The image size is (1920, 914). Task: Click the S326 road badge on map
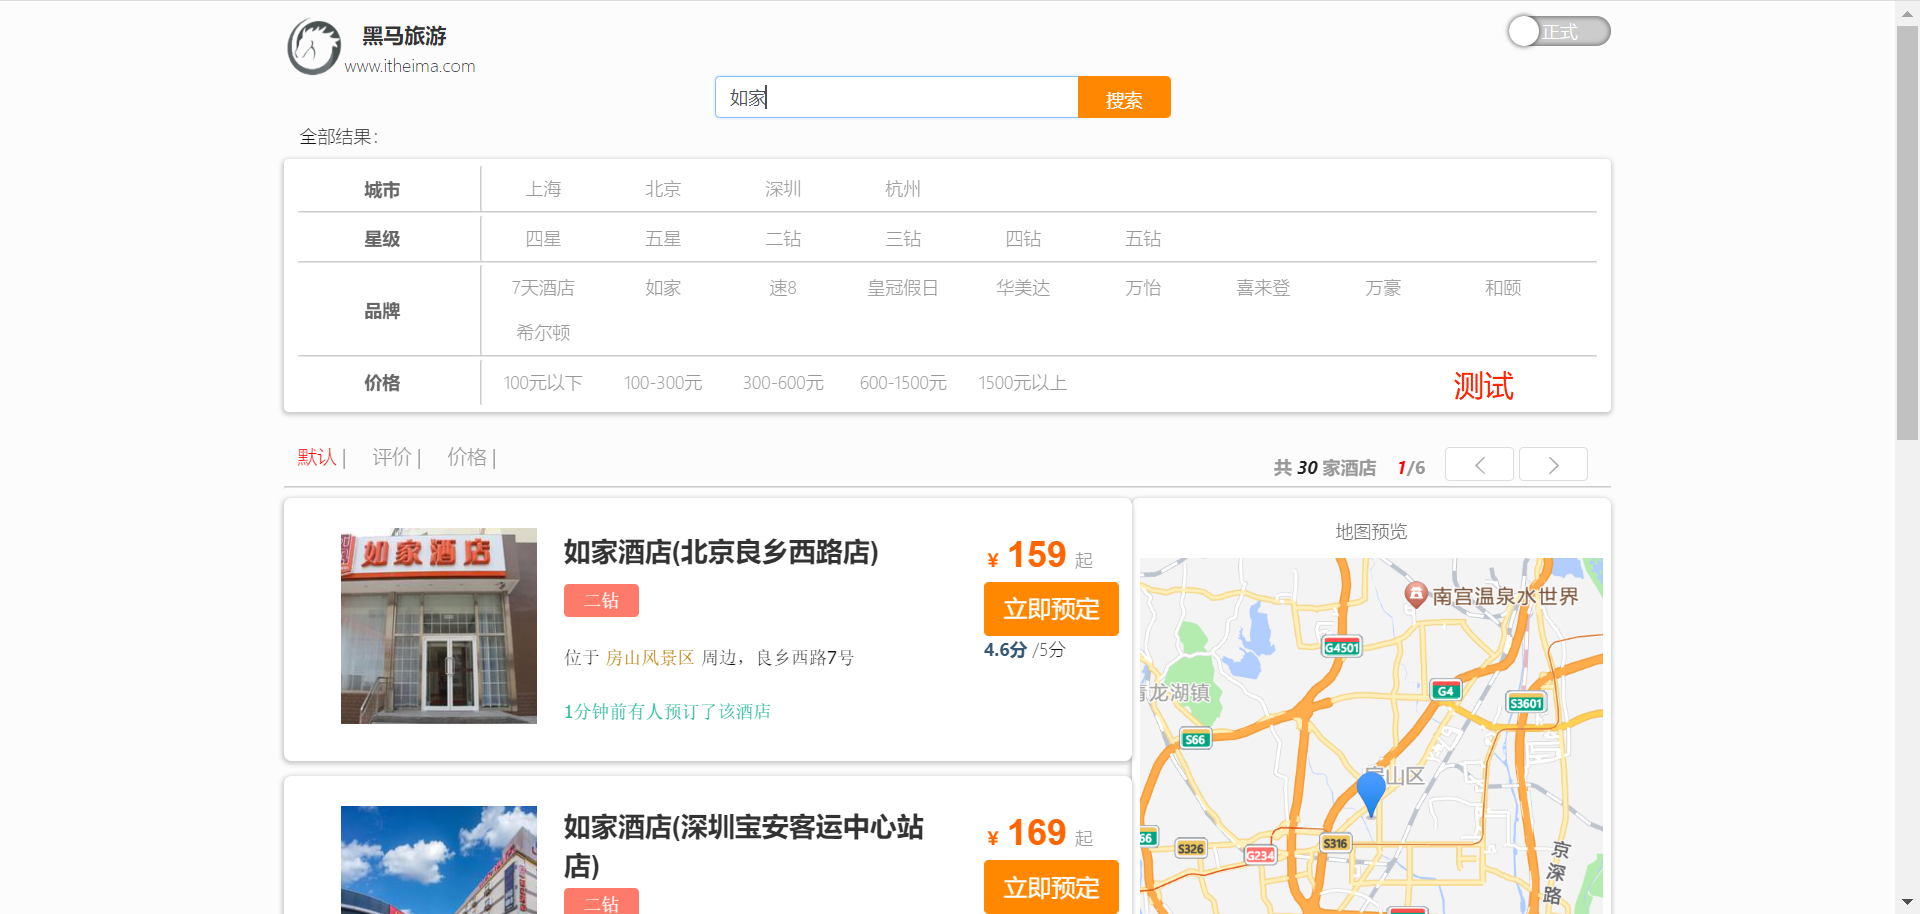point(1190,849)
